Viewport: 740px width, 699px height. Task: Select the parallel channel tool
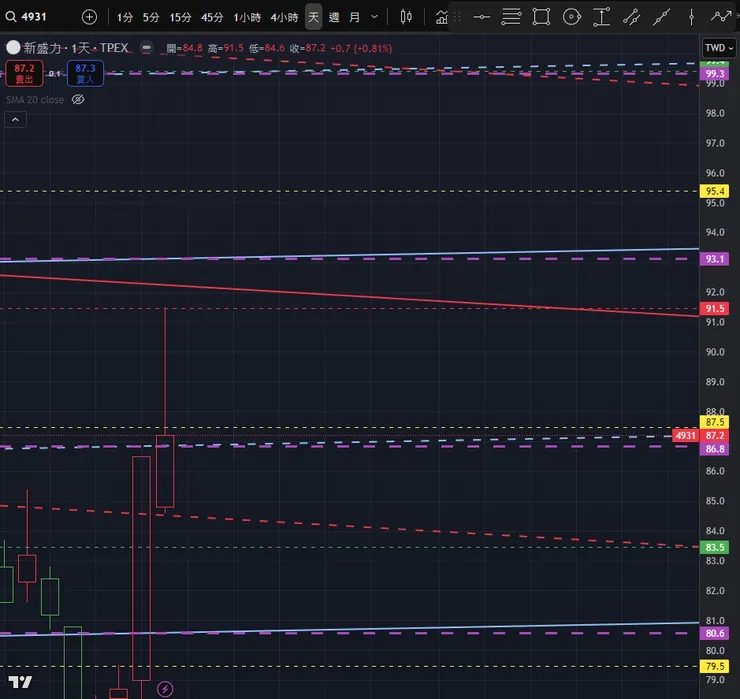coord(631,17)
